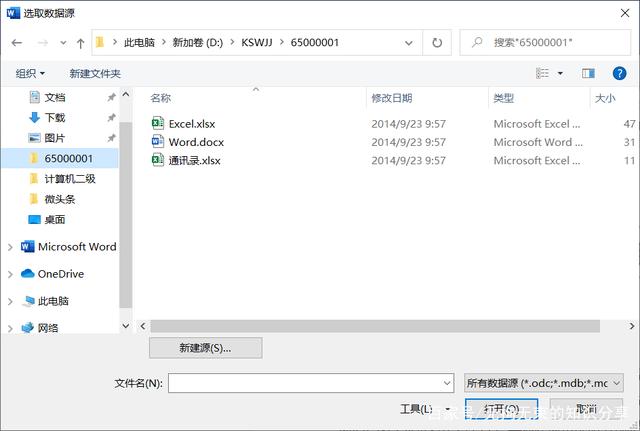Select 新加卷 (D:) in address path
This screenshot has width=640, height=431.
click(198, 42)
